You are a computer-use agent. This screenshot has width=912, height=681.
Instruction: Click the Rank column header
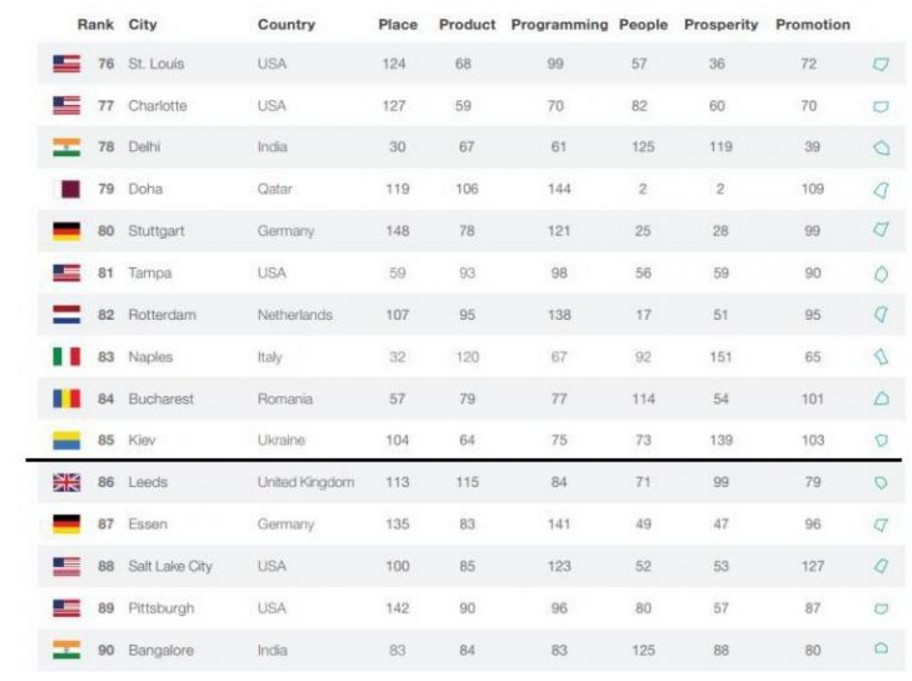(x=95, y=24)
